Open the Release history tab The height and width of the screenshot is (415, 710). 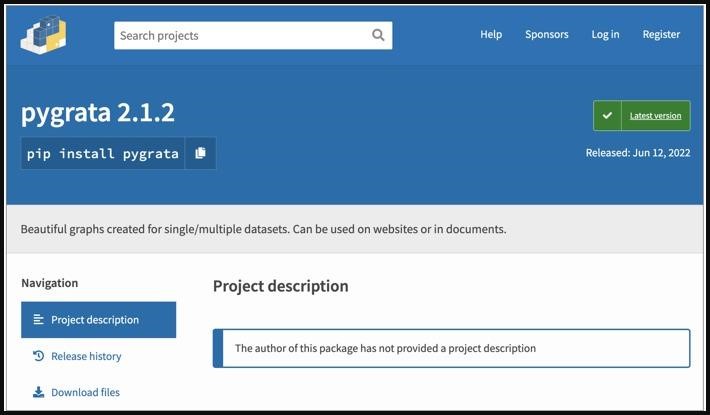click(x=86, y=356)
